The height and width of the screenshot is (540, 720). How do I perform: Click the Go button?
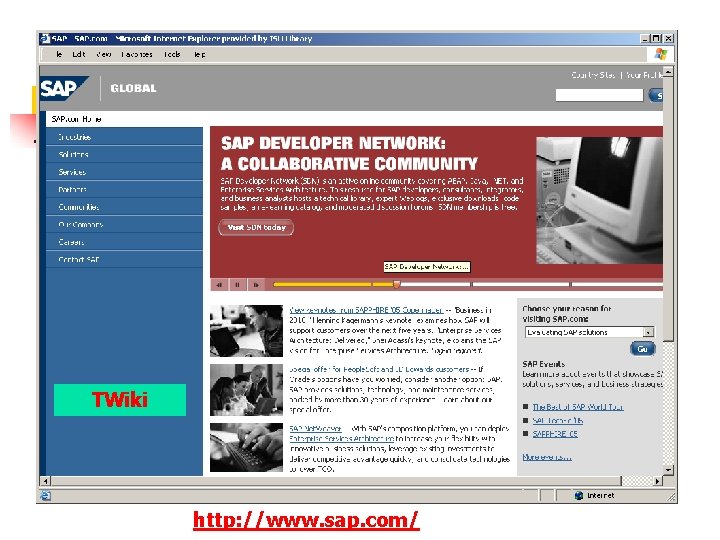click(642, 349)
